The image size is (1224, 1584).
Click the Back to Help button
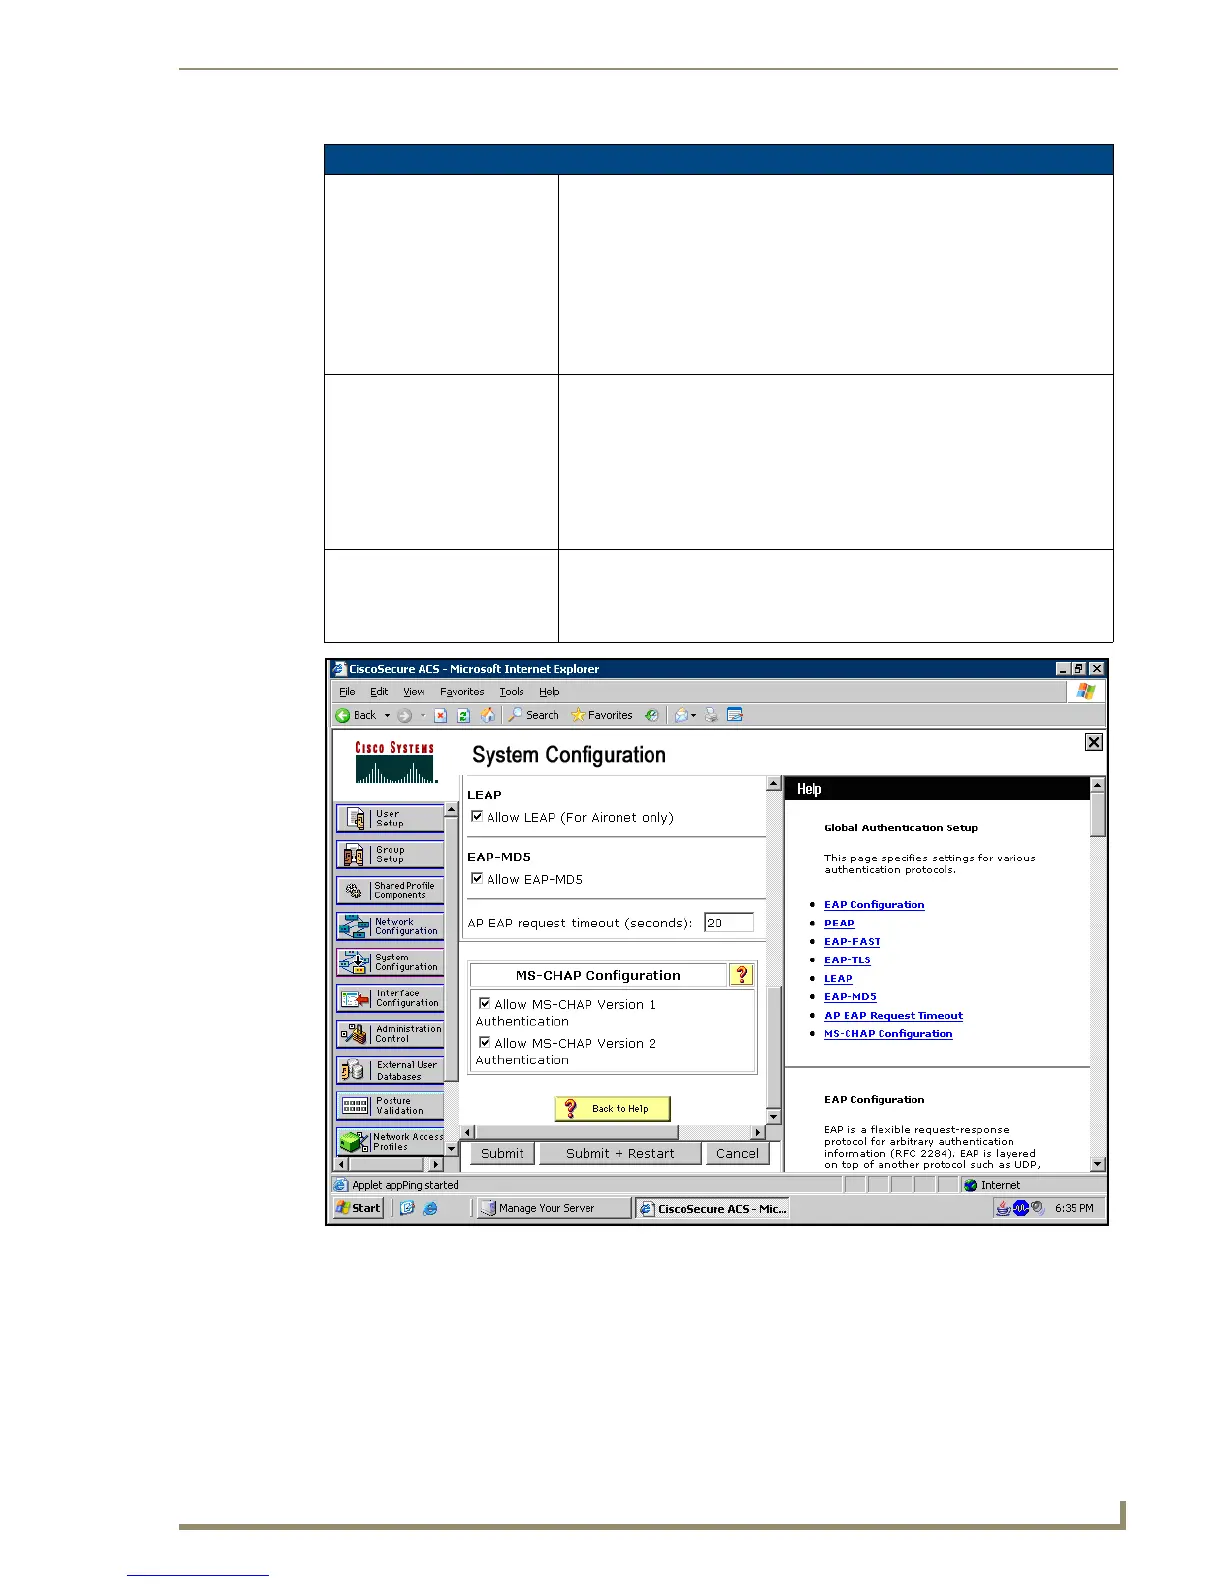pyautogui.click(x=612, y=1108)
